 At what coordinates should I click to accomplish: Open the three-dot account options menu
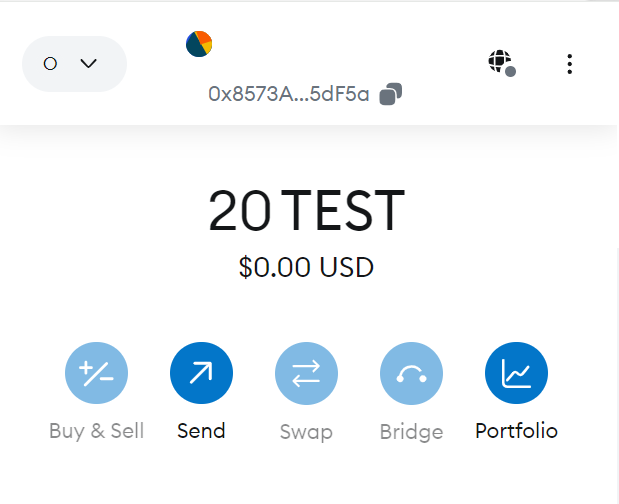(569, 64)
